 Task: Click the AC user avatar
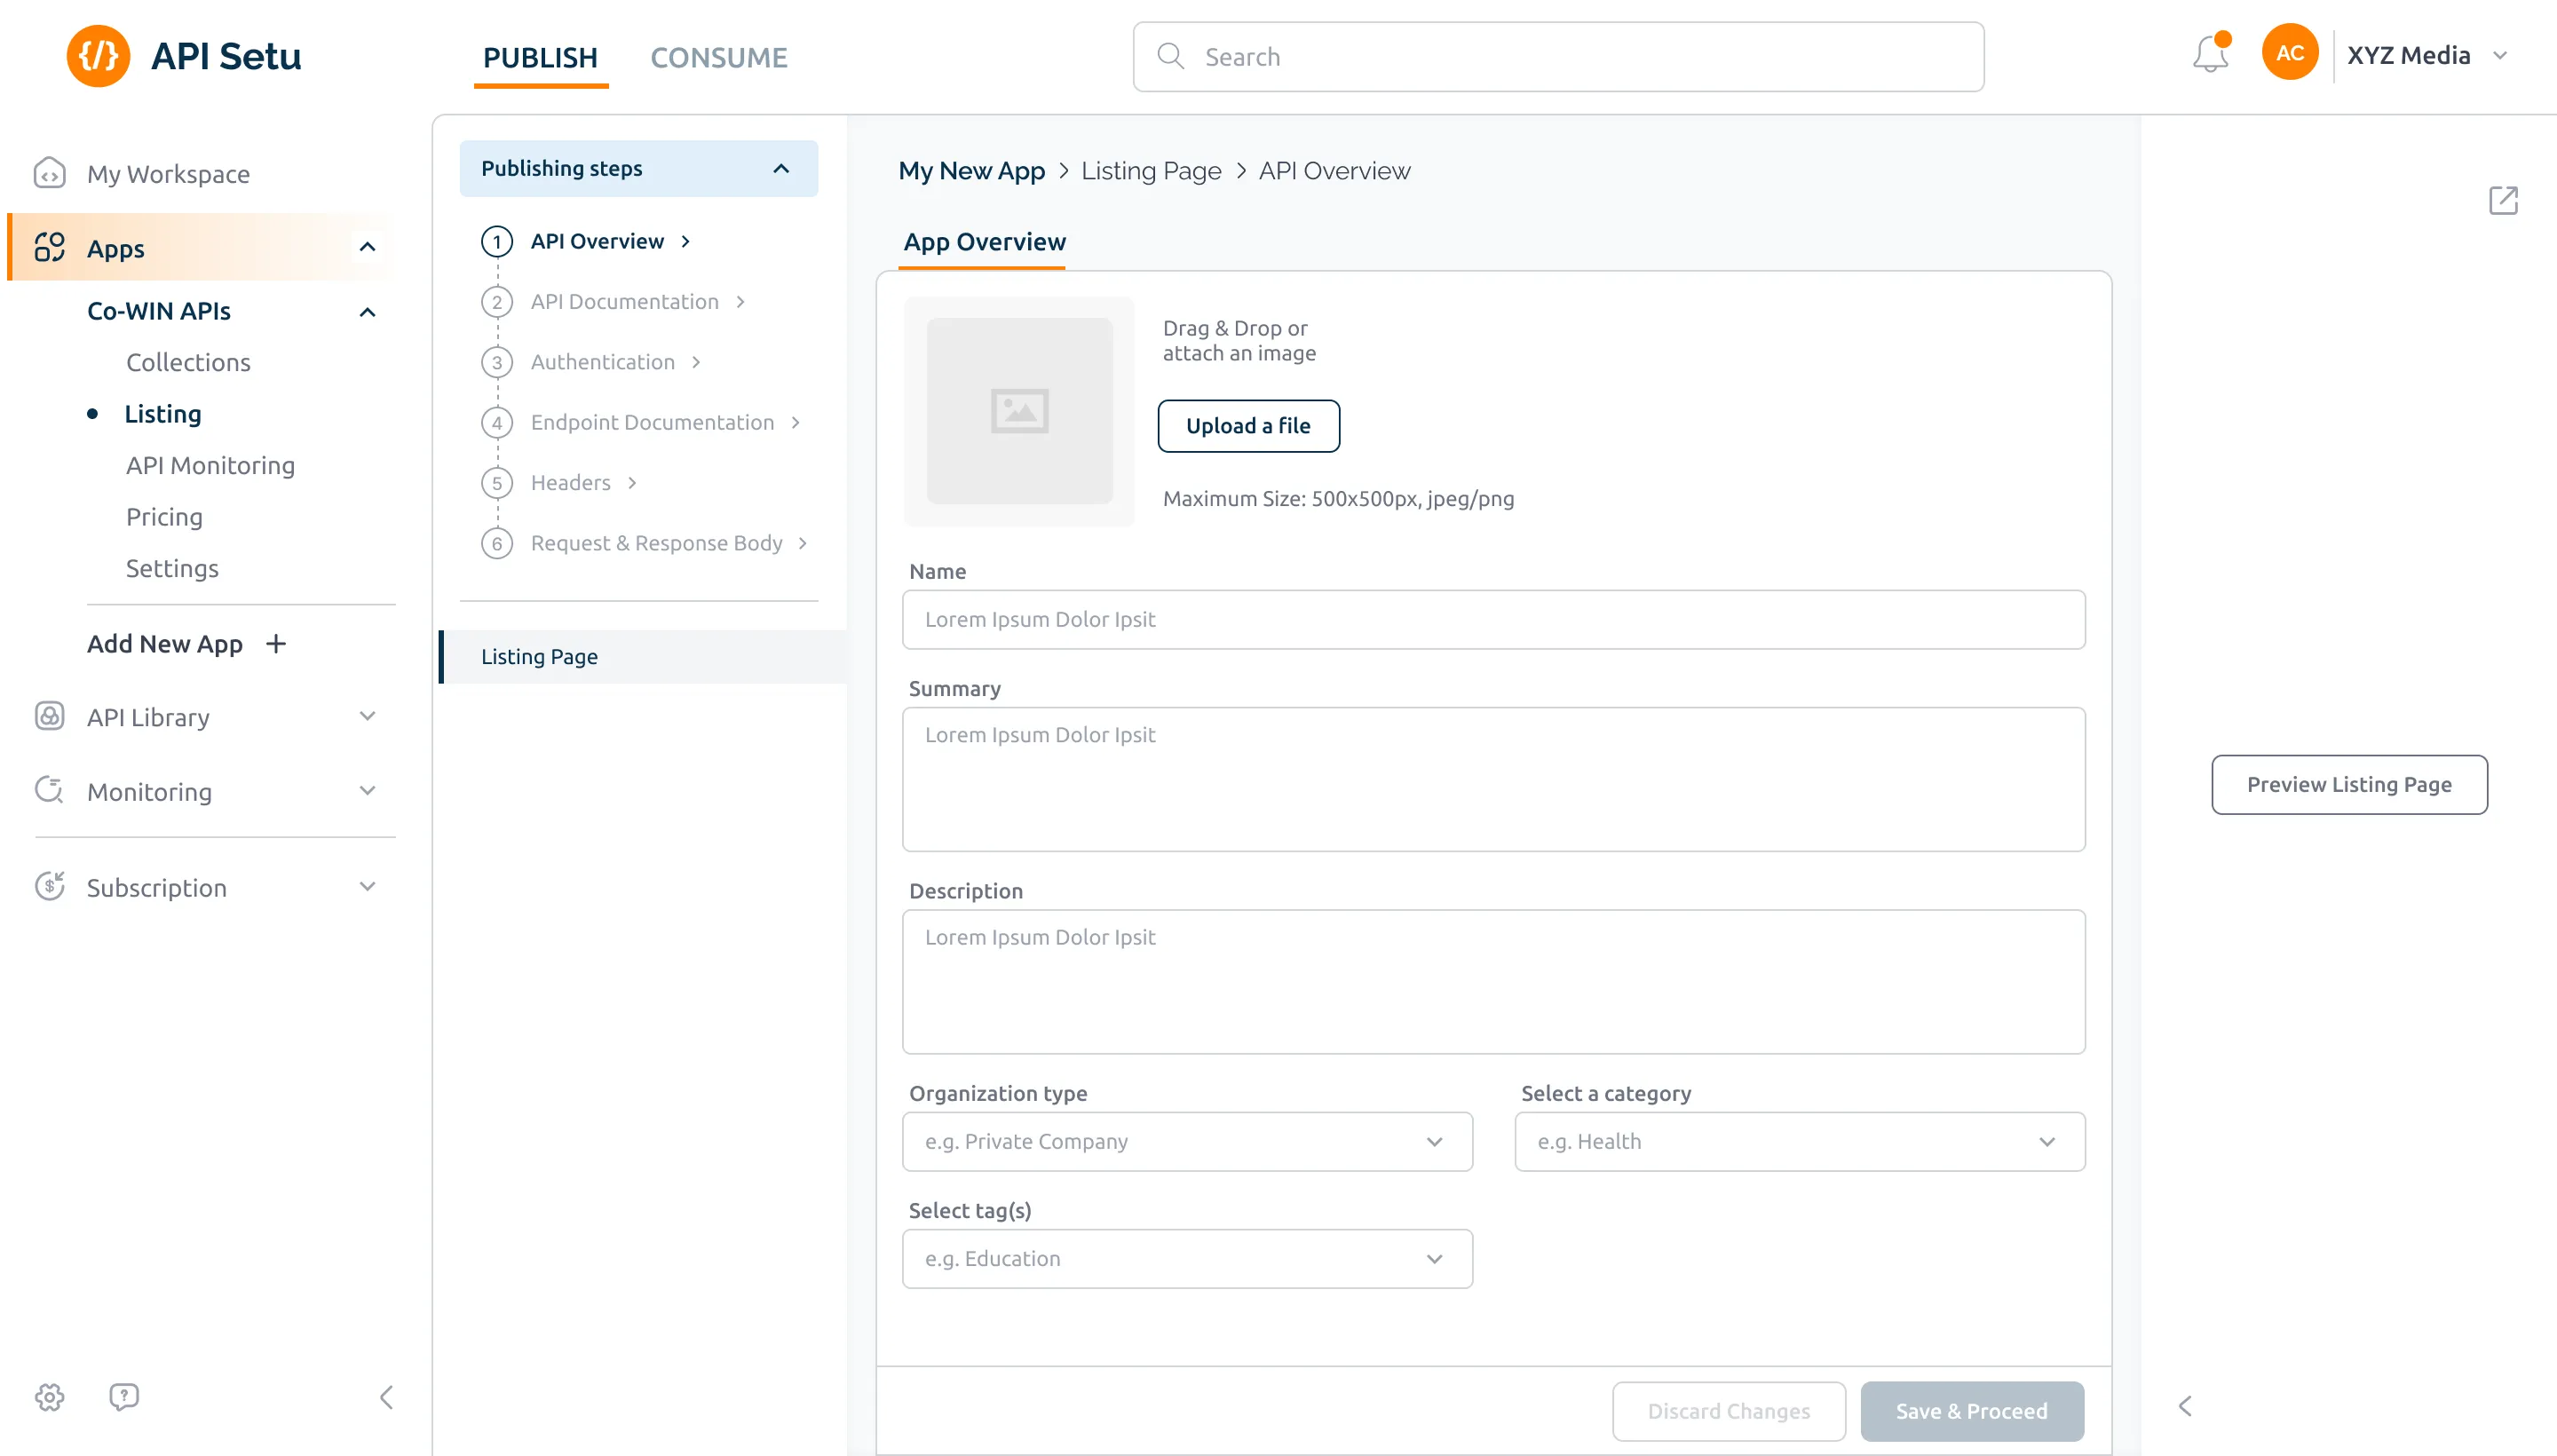(x=2290, y=53)
